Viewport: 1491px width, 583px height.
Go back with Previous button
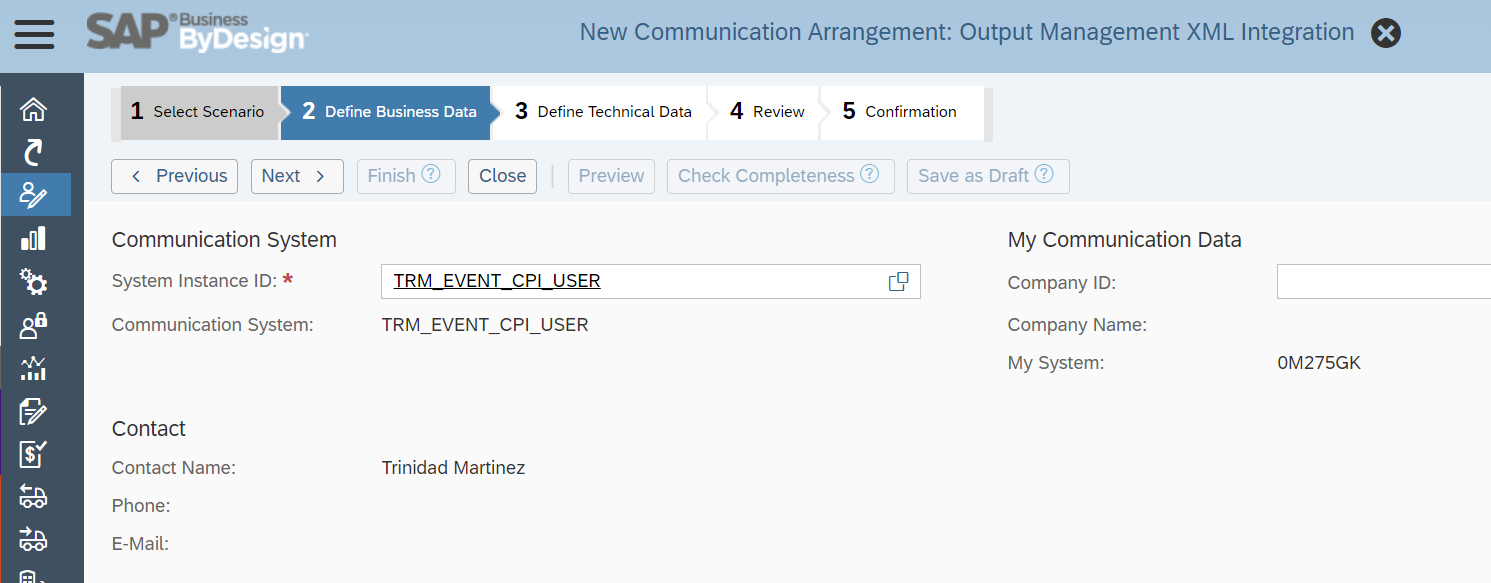(x=175, y=176)
